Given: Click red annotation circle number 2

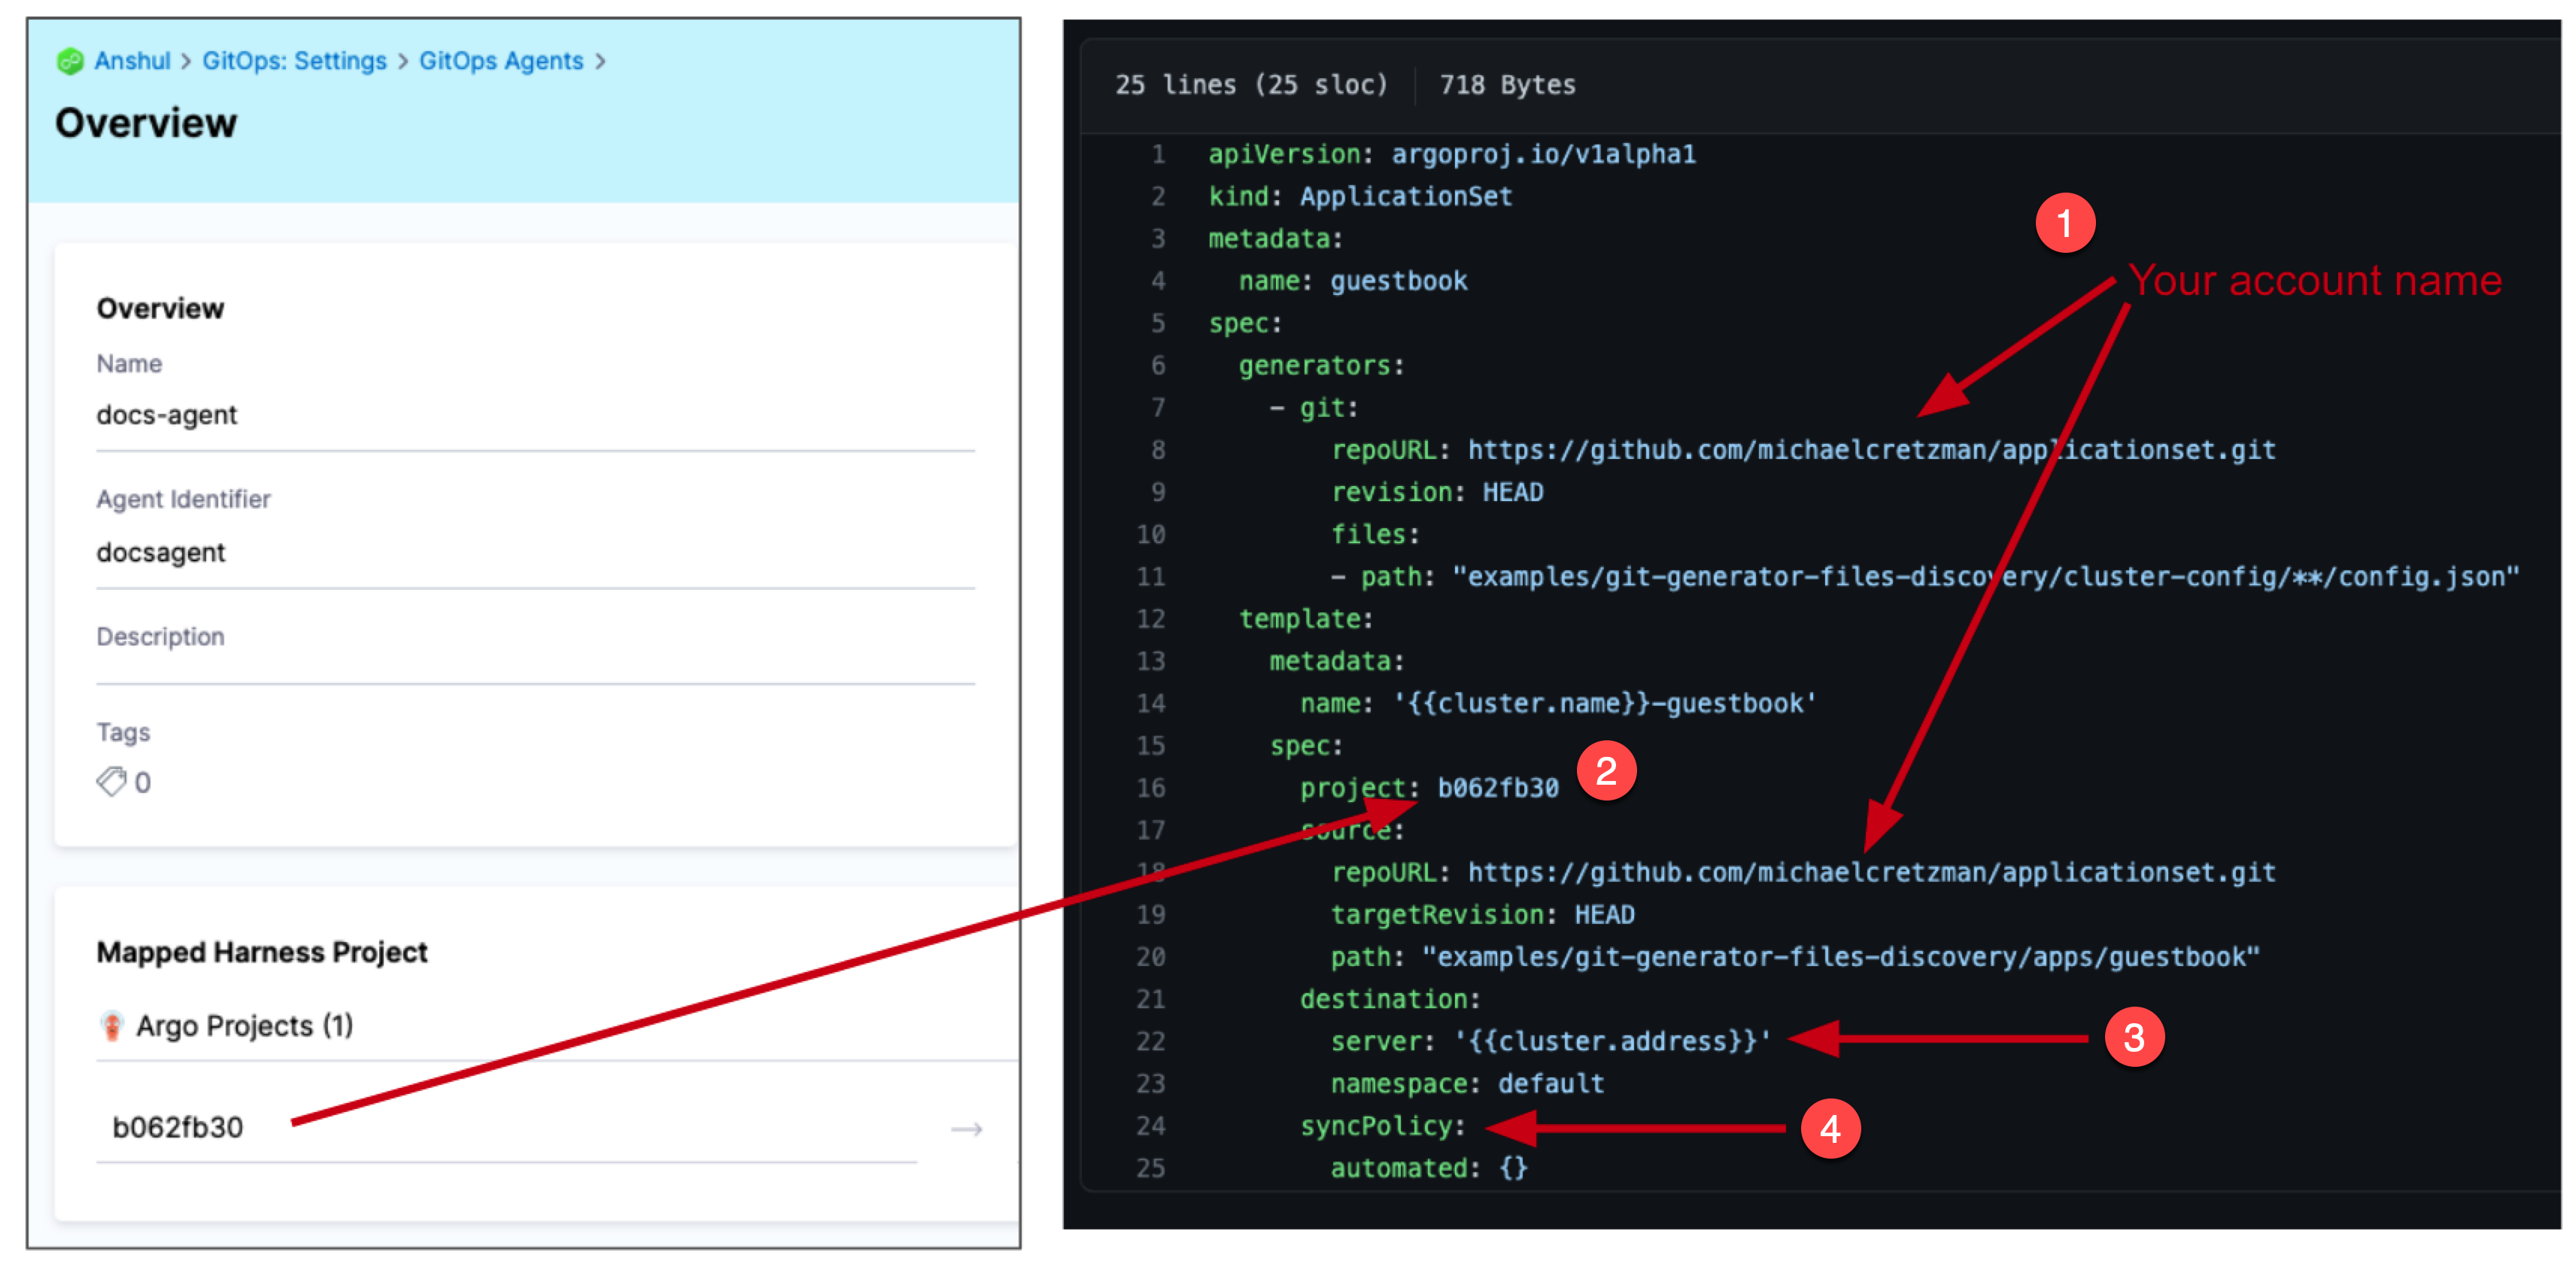Looking at the screenshot, I should tap(1606, 771).
